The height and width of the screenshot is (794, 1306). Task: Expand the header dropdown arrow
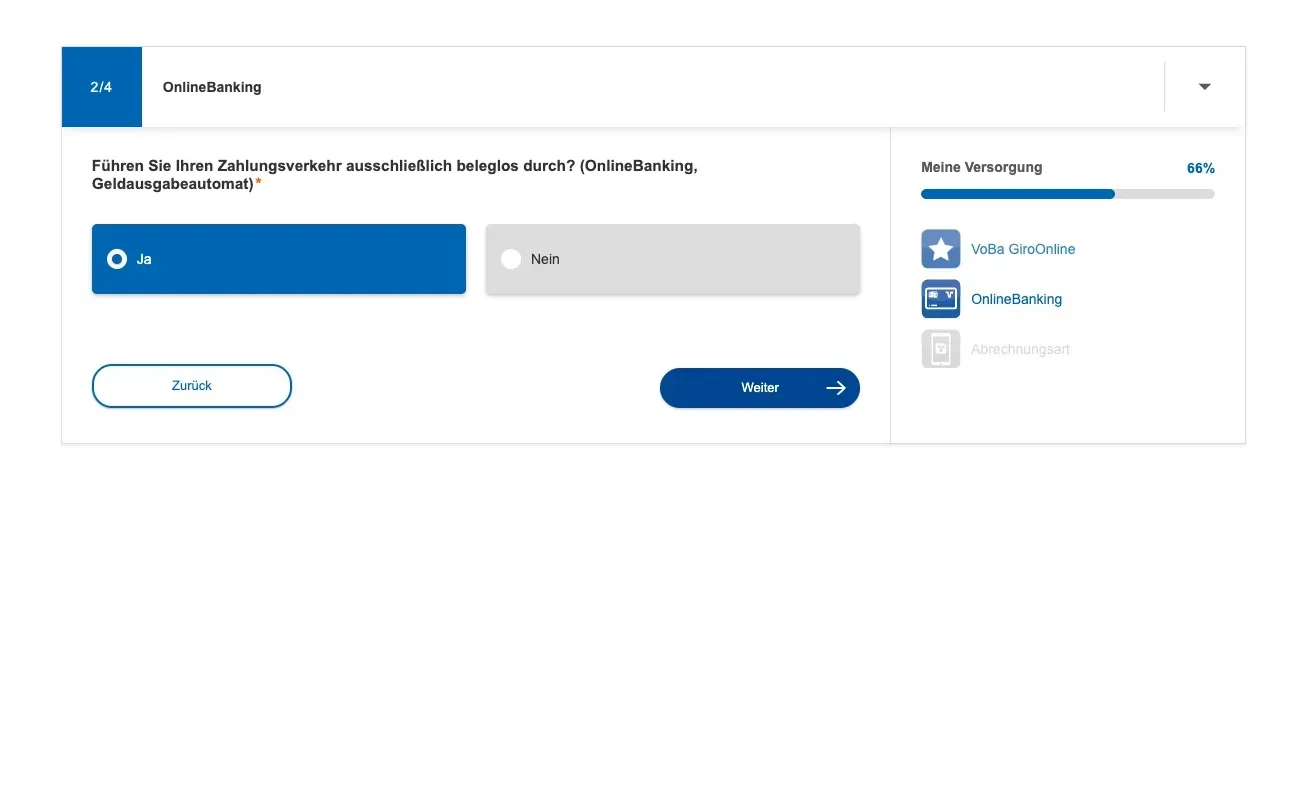pos(1205,87)
